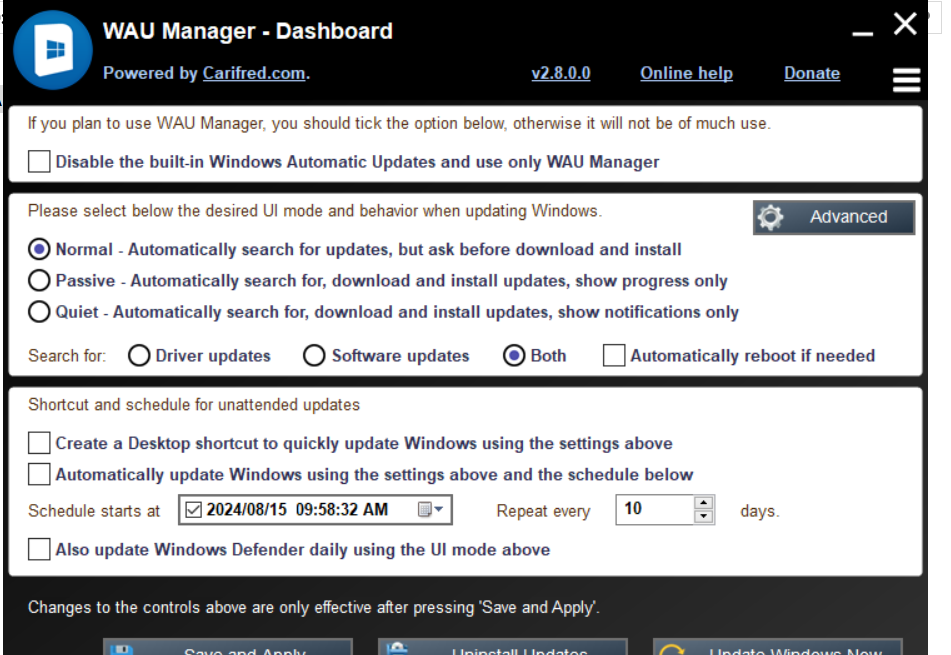
Task: Click the schedule date 2024/08/15 text
Action: (246, 509)
